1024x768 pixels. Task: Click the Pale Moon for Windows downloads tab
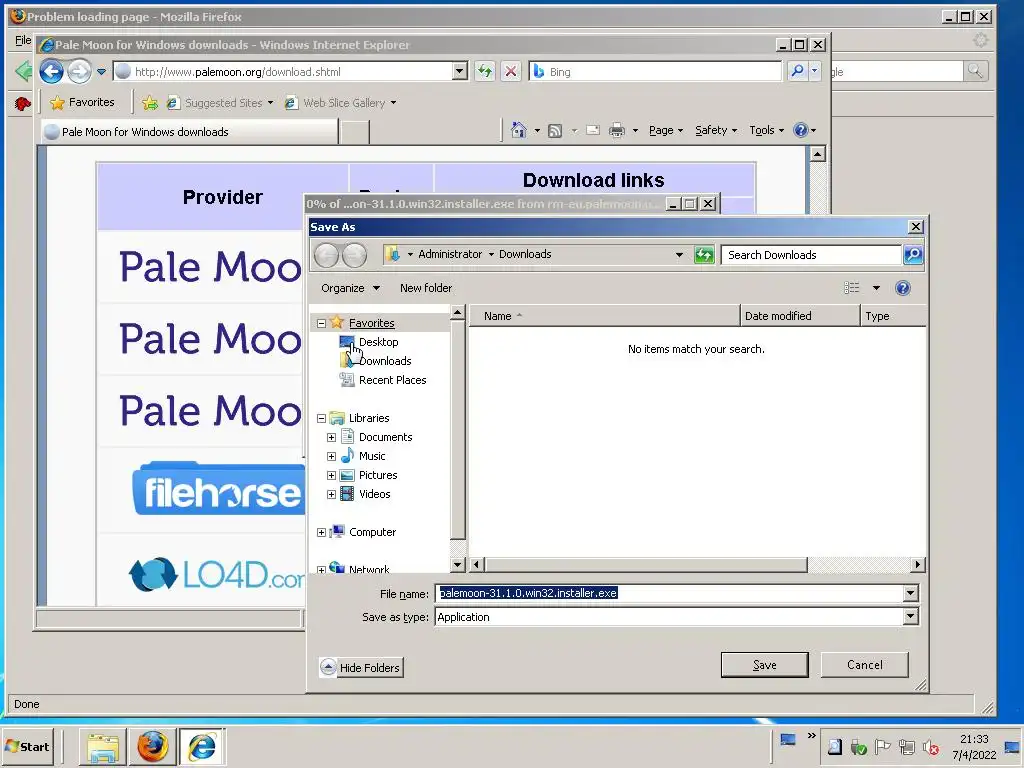(x=189, y=132)
